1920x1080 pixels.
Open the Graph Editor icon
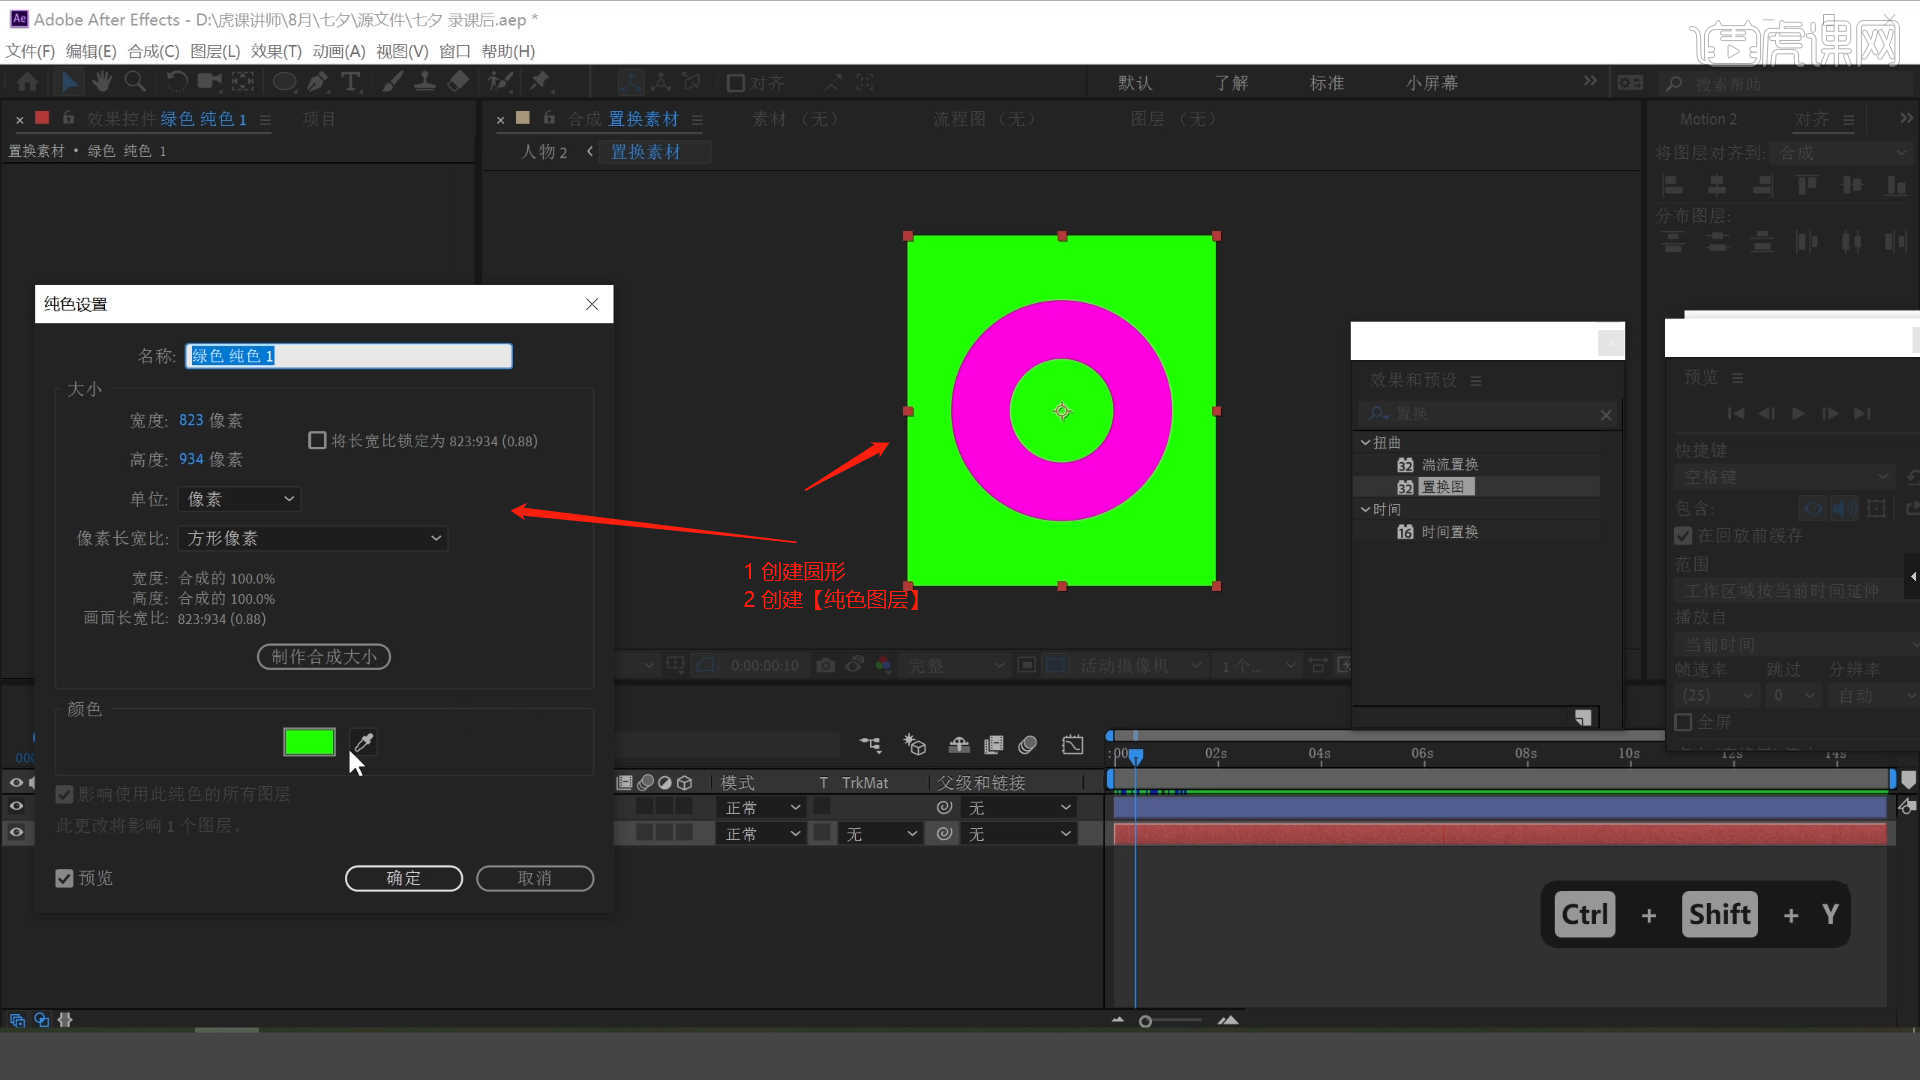click(x=1072, y=745)
